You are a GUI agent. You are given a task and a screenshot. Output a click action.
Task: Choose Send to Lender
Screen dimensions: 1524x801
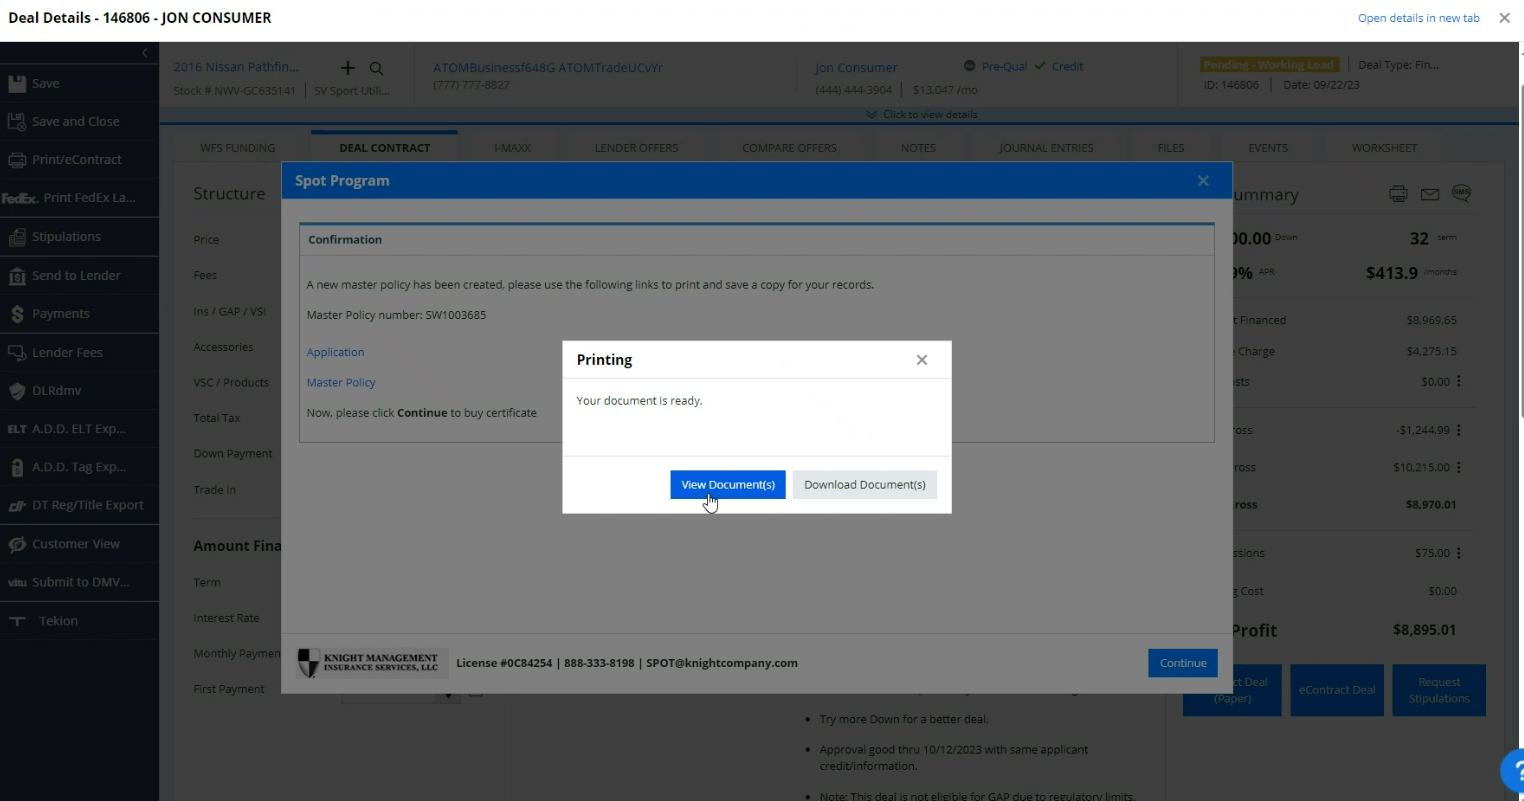click(x=79, y=275)
